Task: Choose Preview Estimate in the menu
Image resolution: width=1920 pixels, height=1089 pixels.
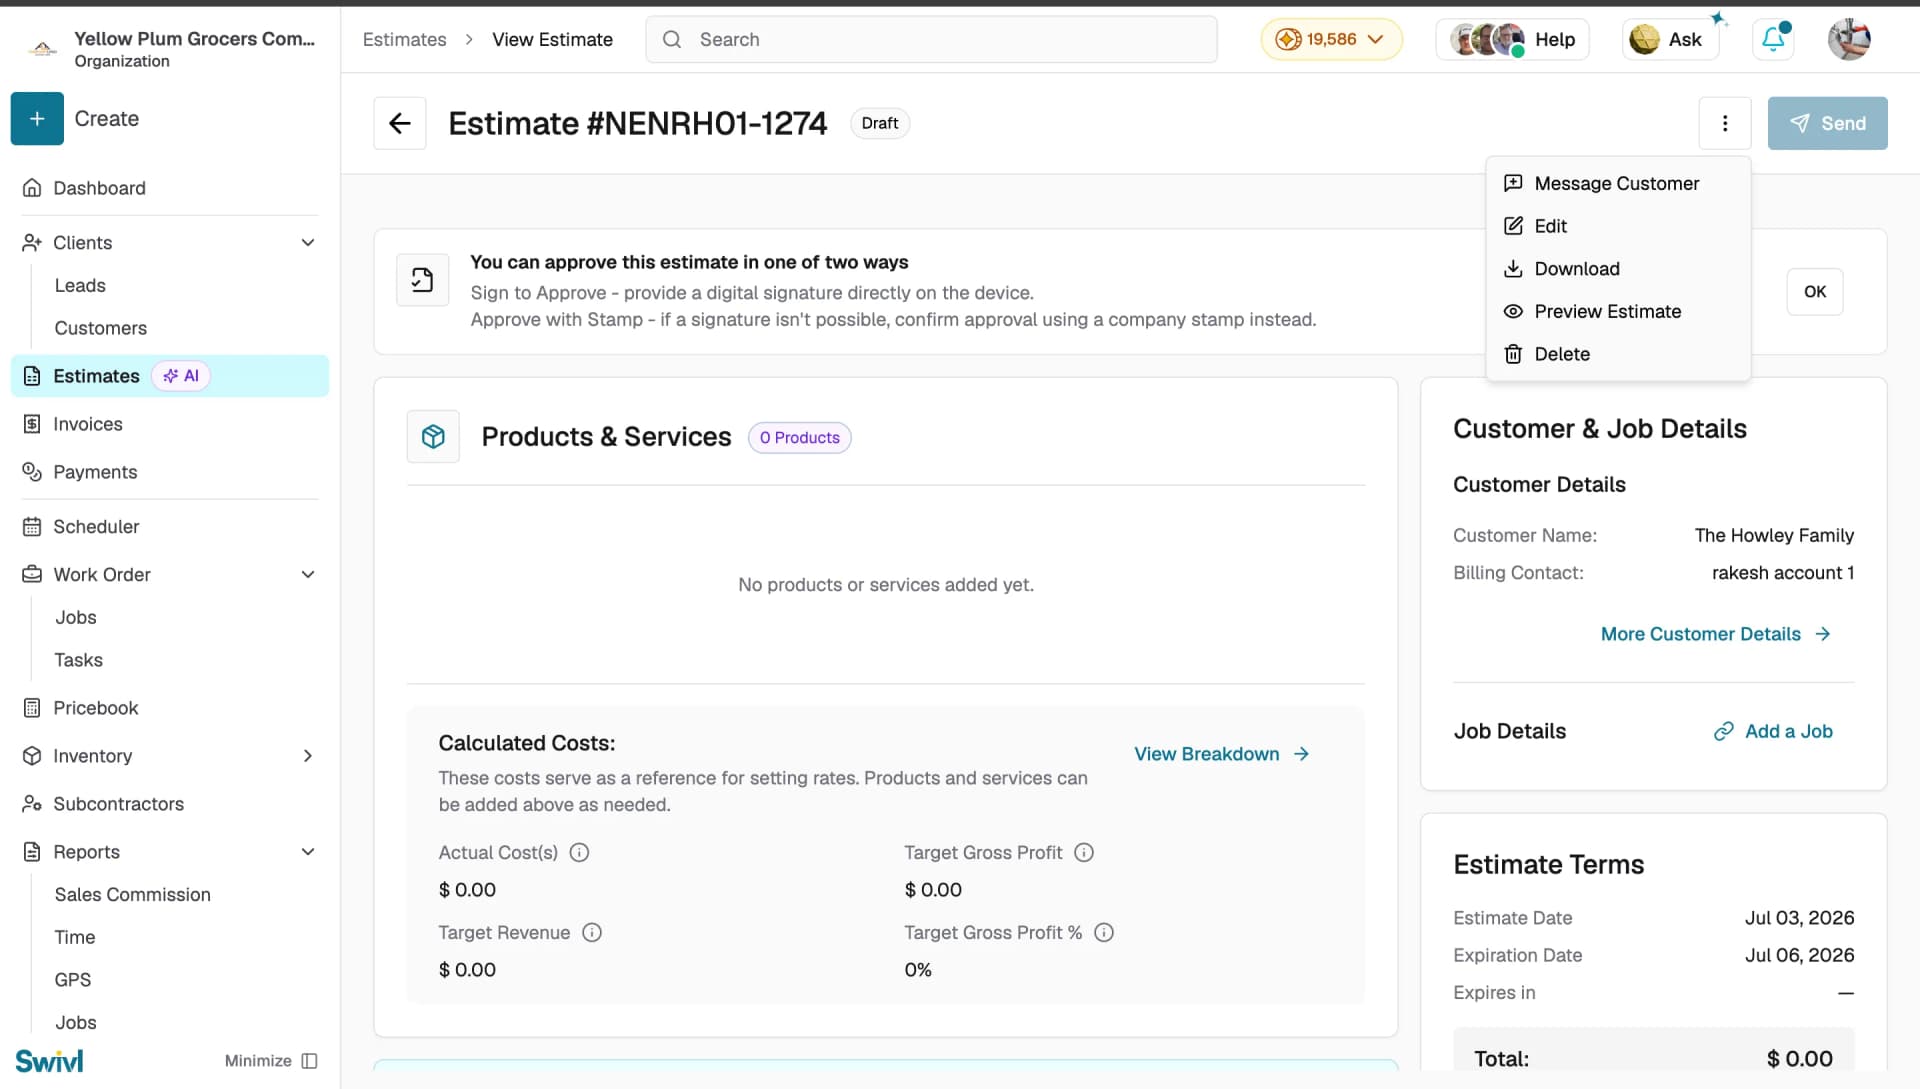Action: pos(1617,311)
